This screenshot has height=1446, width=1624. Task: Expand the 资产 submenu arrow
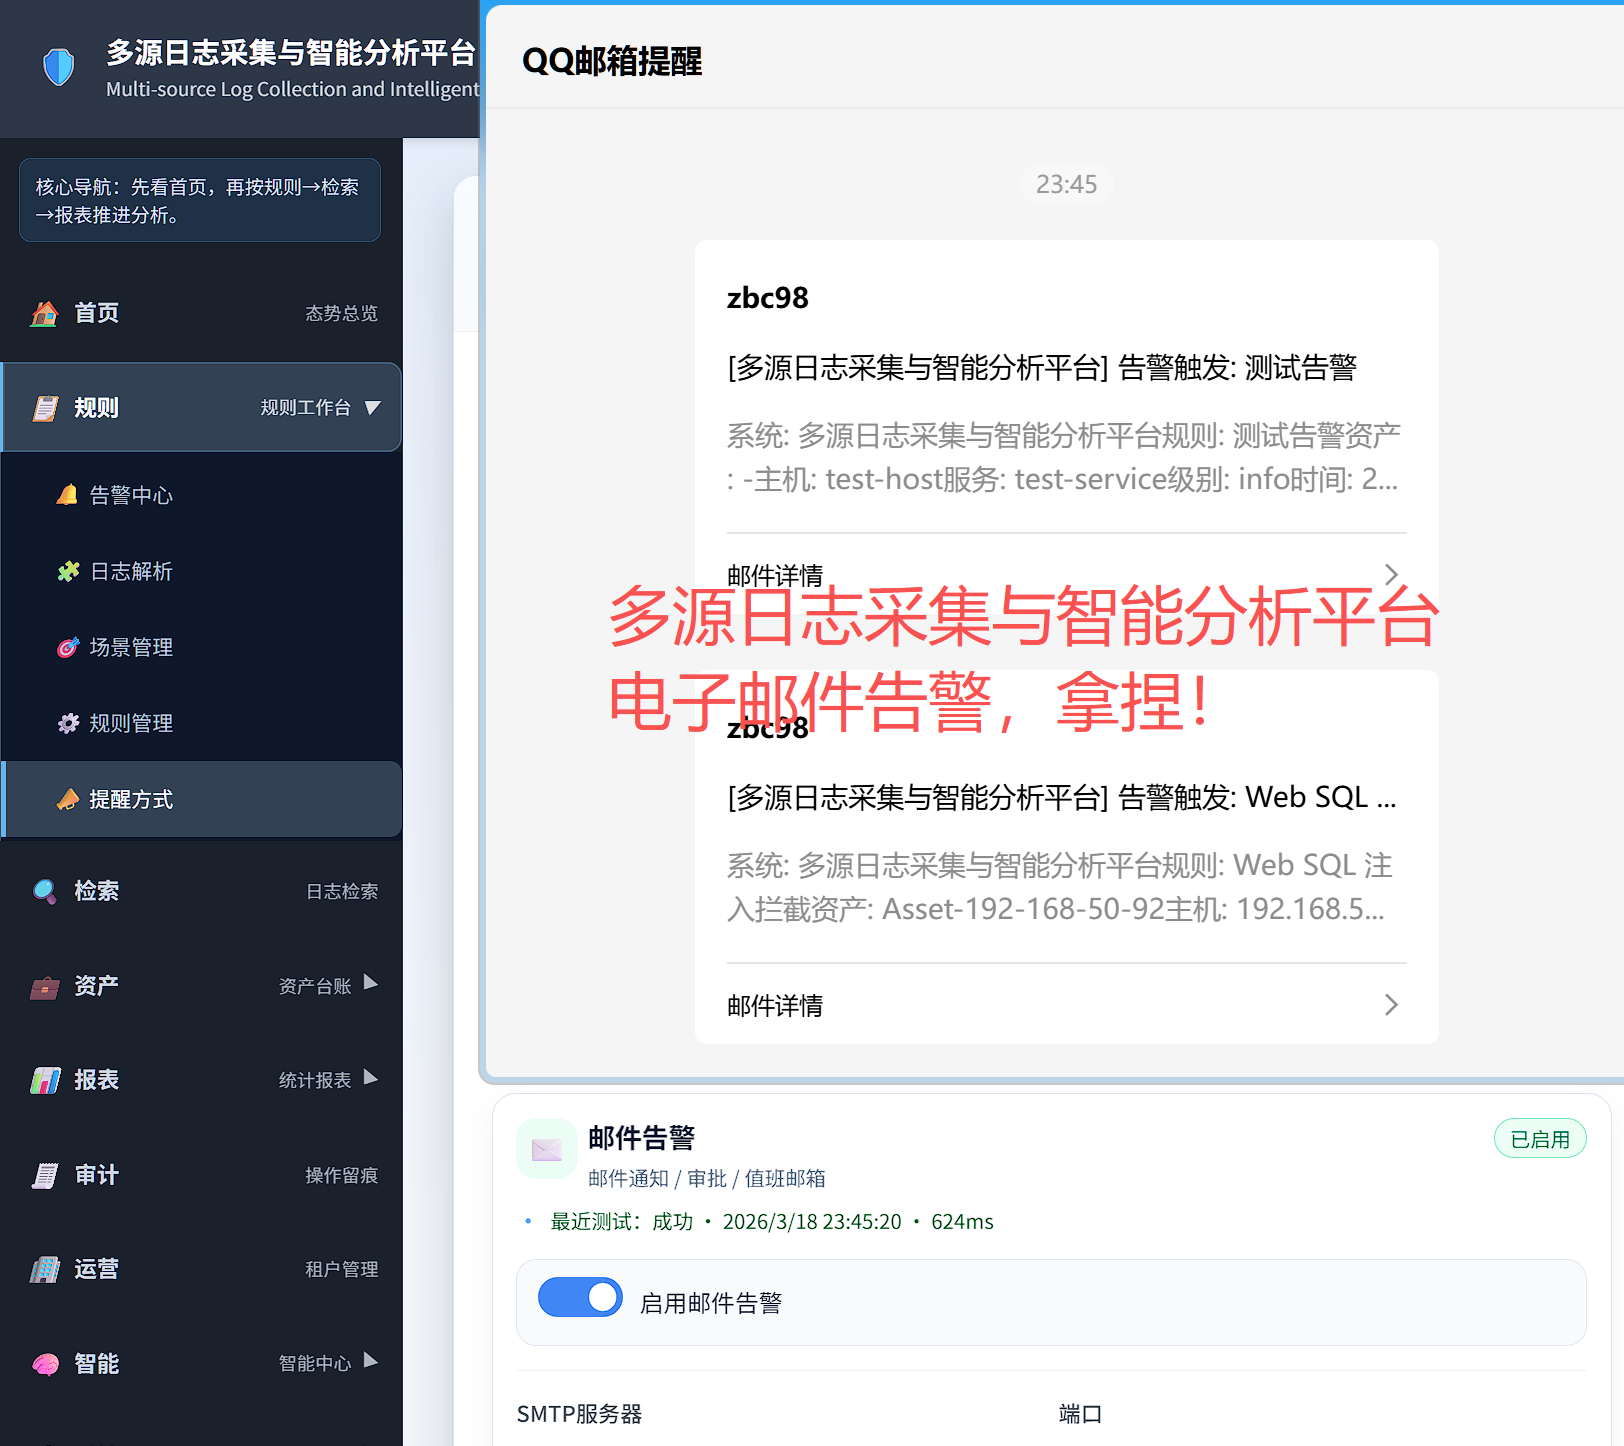(371, 983)
